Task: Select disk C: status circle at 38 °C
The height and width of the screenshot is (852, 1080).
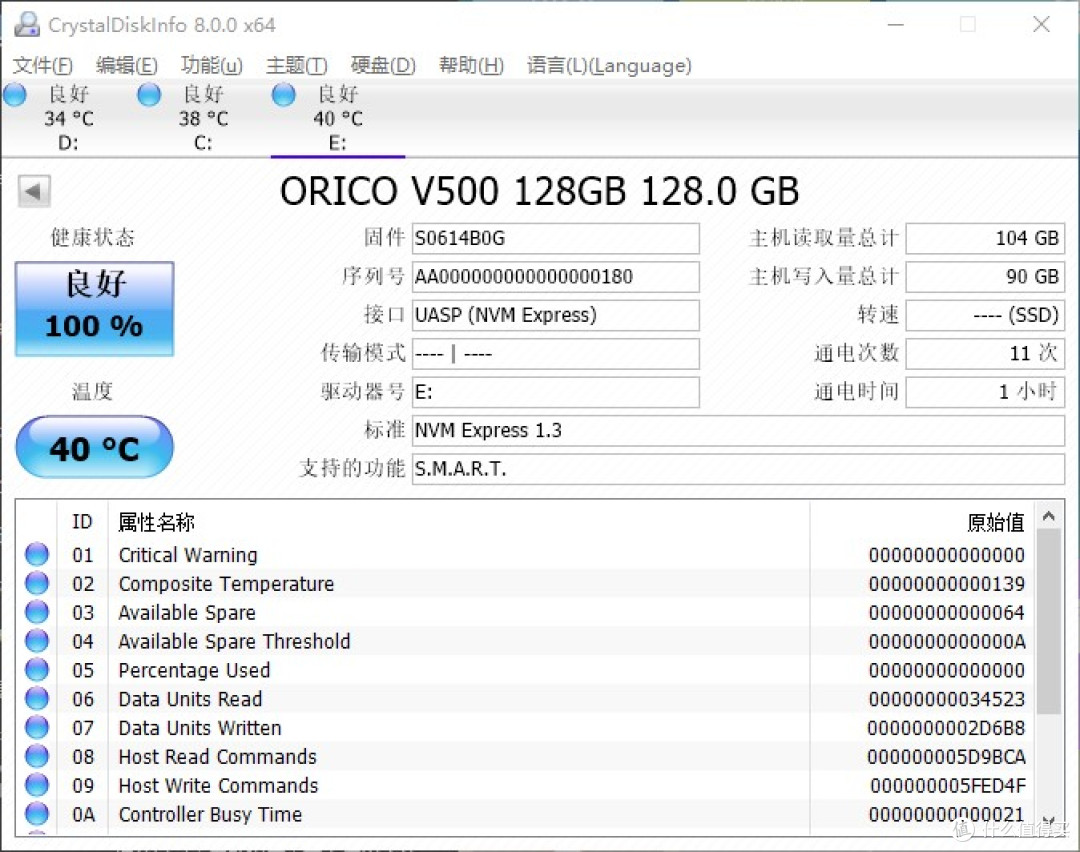Action: pos(149,94)
